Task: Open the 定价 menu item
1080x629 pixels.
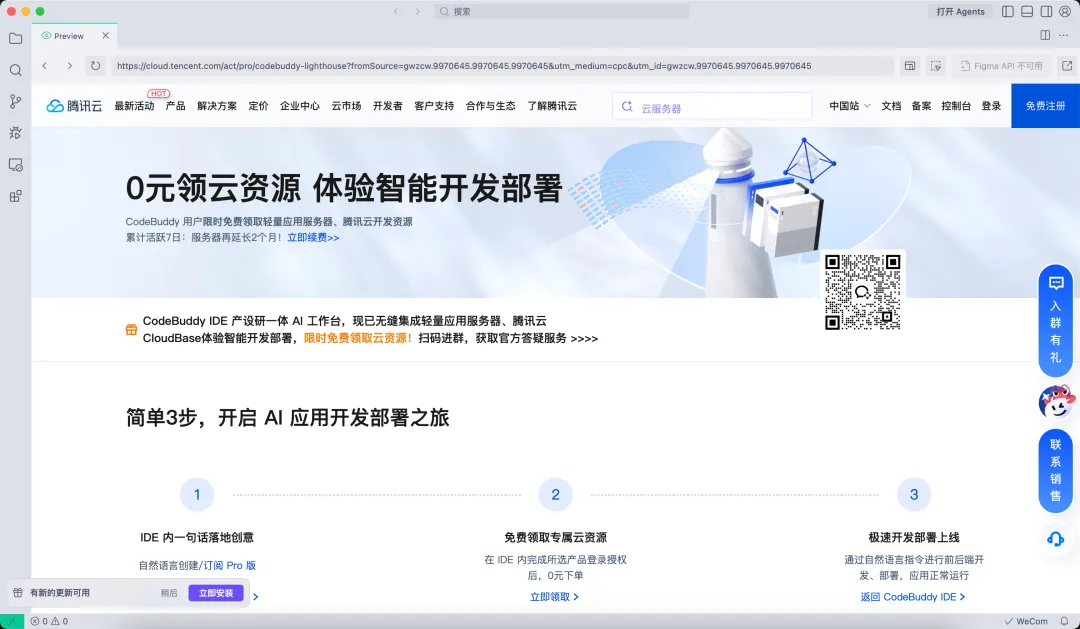Action: [258, 106]
